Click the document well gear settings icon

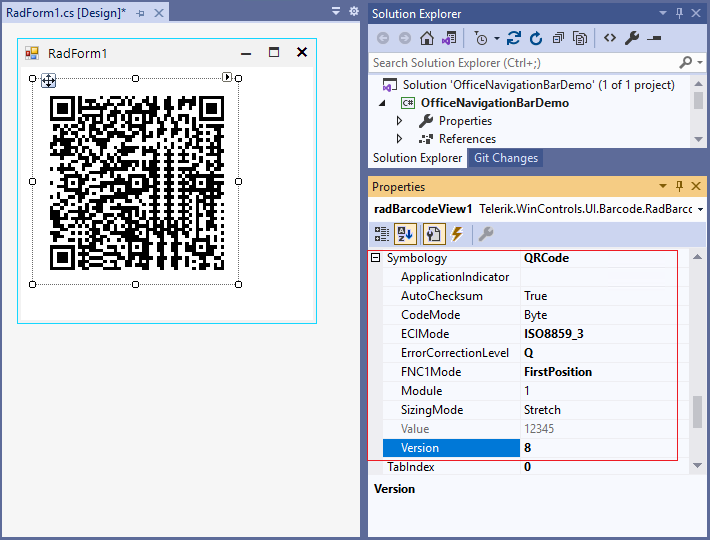click(354, 11)
